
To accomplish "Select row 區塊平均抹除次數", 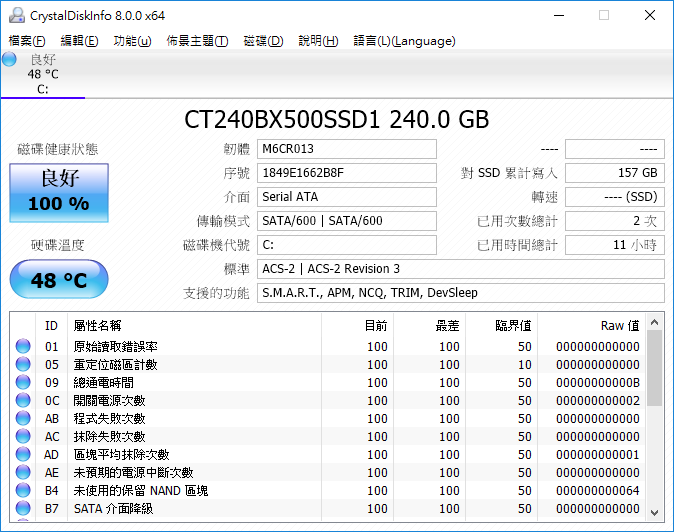I will [x=328, y=455].
